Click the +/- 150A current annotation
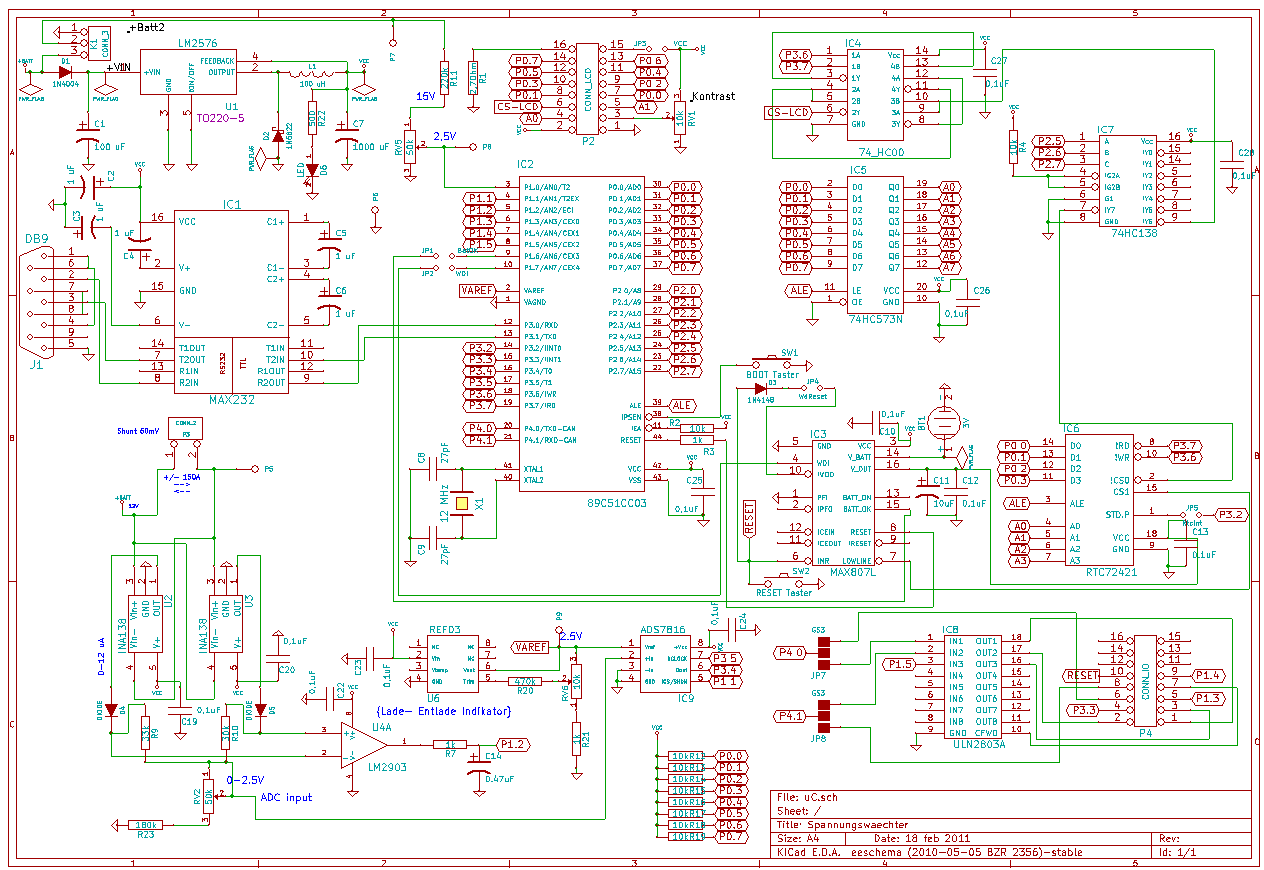The width and height of the screenshot is (1264, 870). [181, 478]
